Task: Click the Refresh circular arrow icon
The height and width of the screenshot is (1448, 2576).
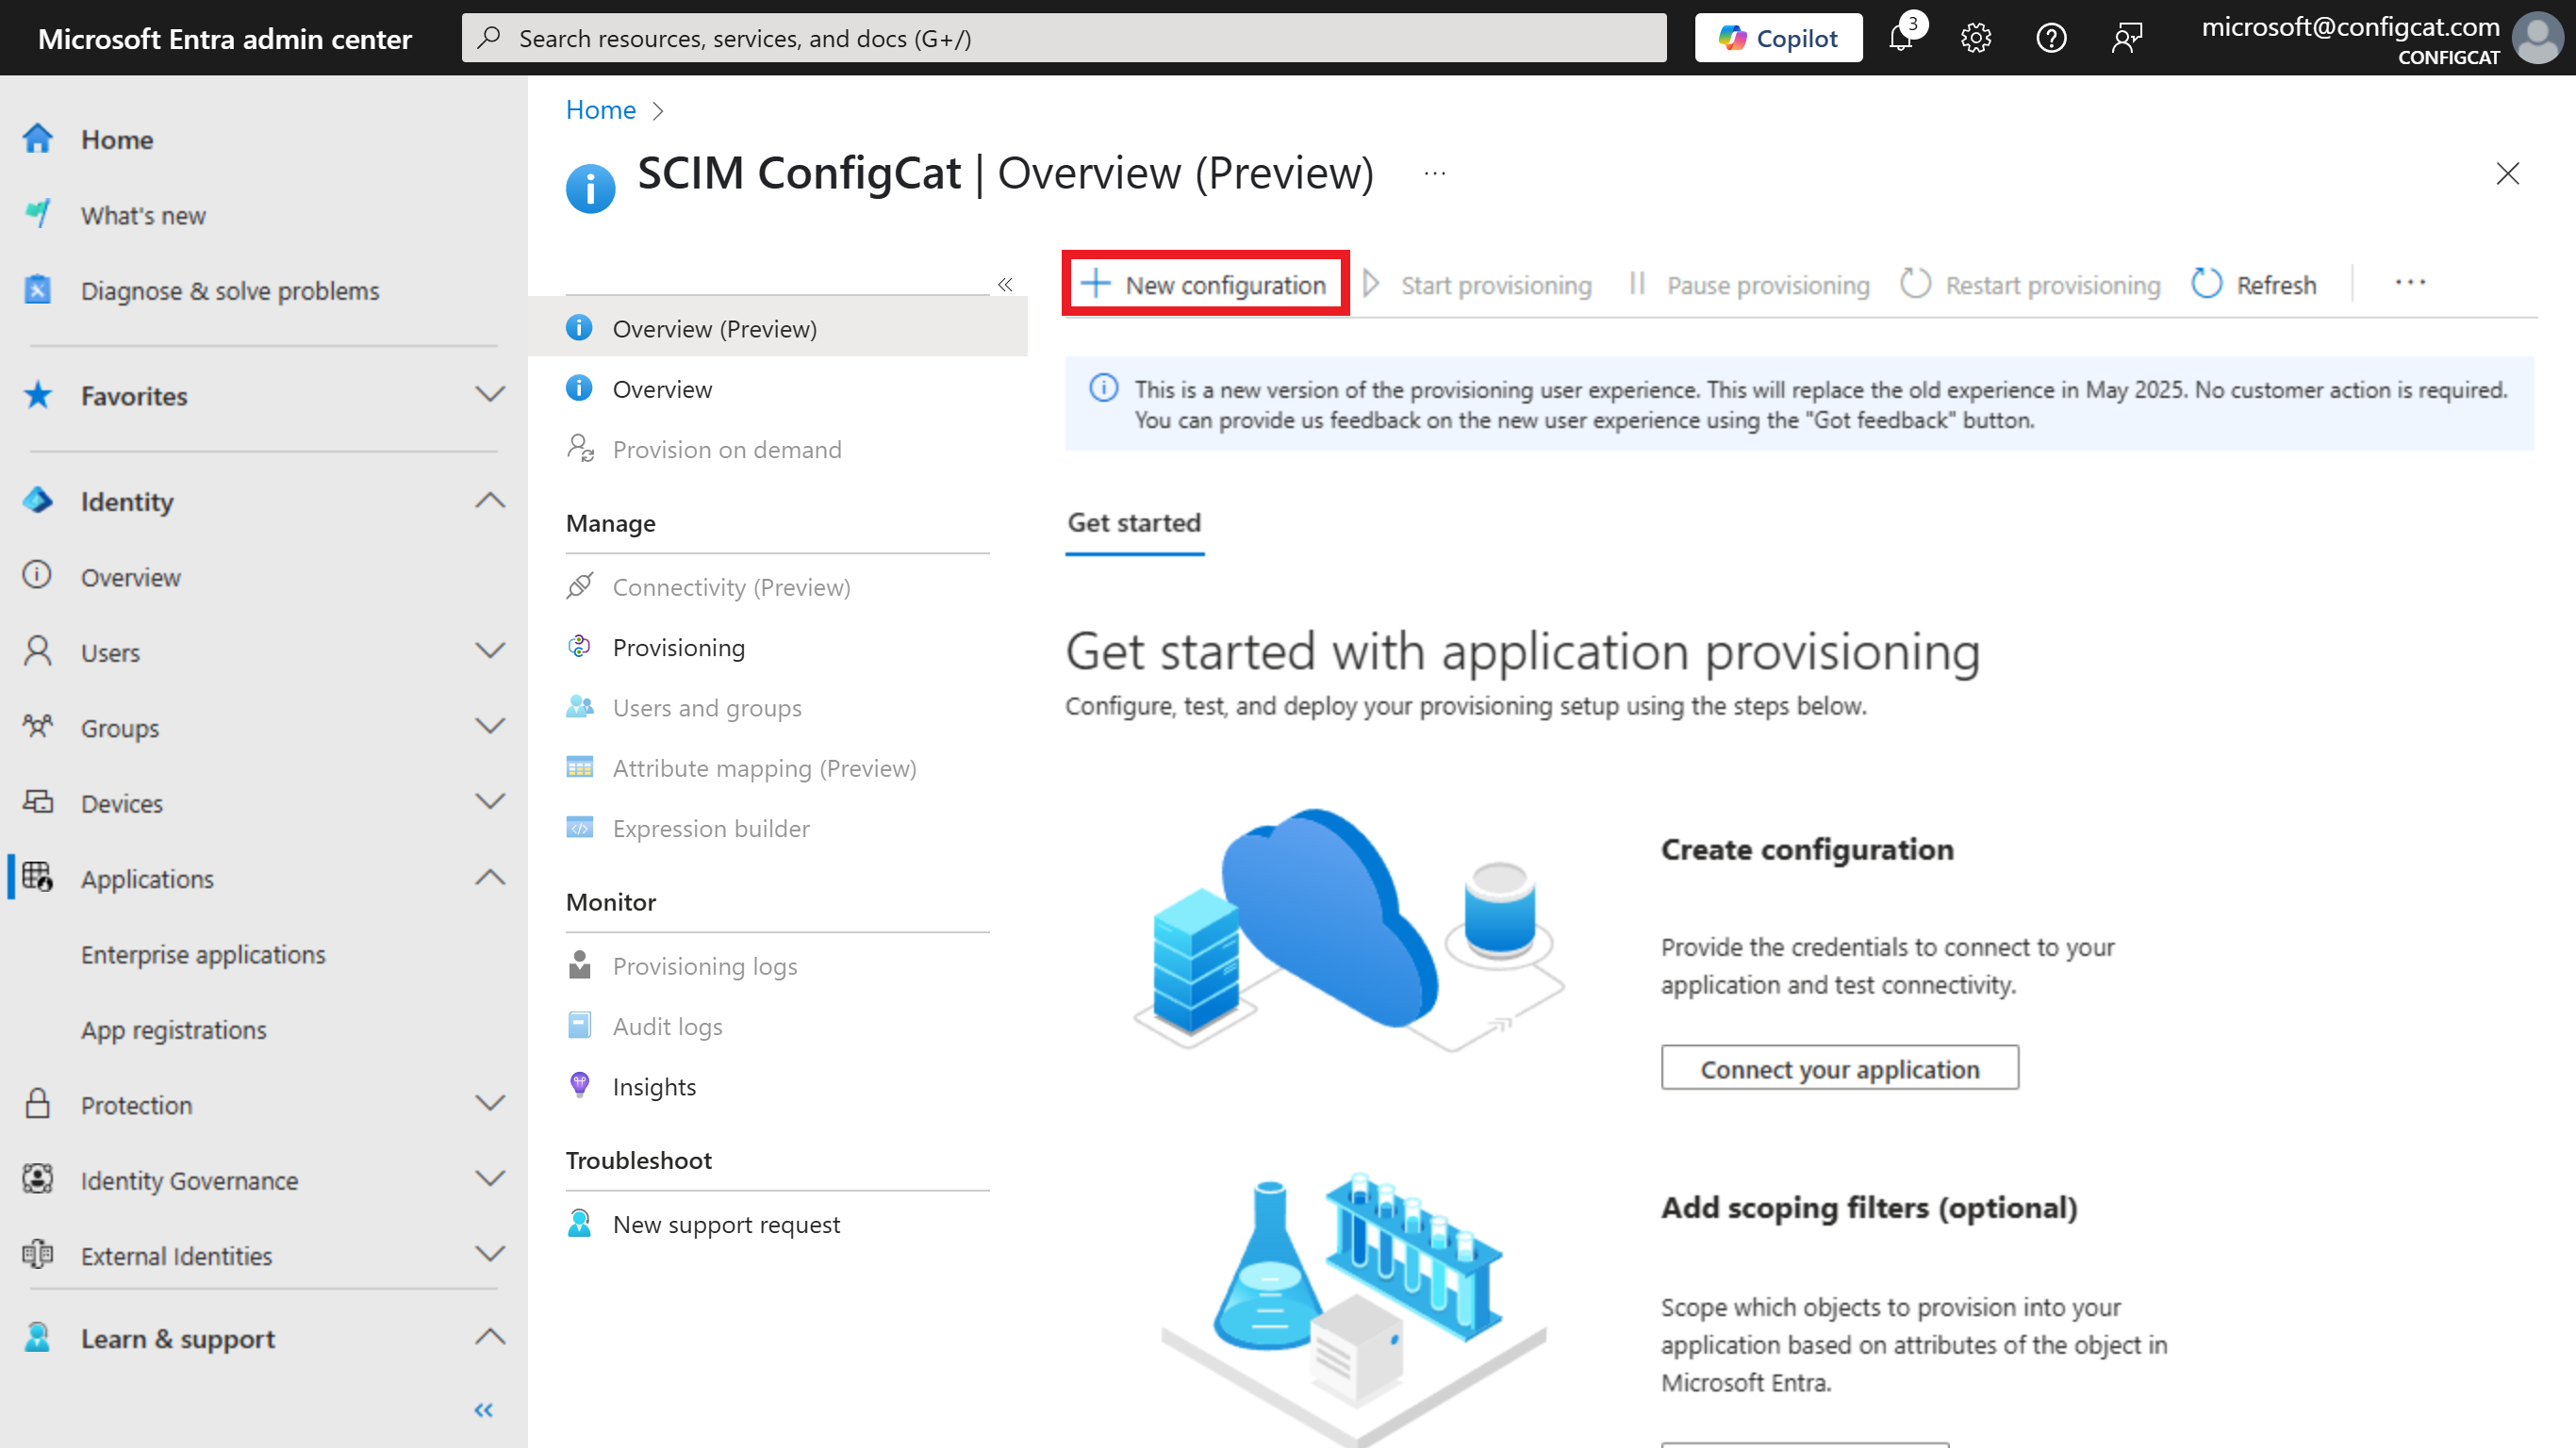Action: [x=2207, y=285]
